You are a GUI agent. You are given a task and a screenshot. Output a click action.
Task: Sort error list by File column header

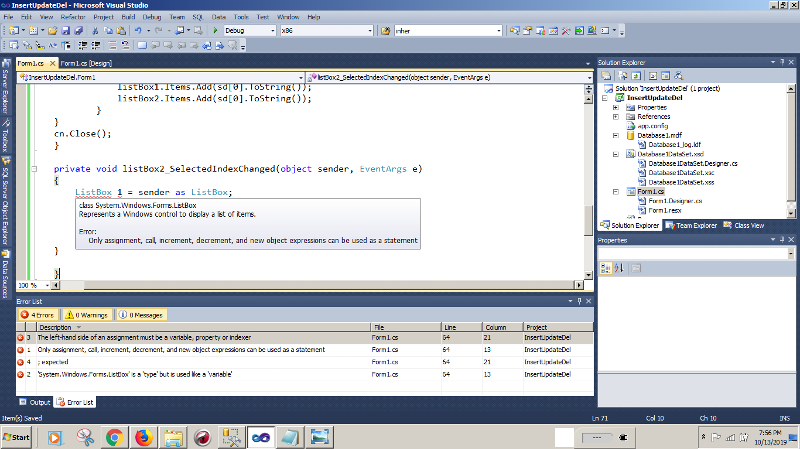click(406, 327)
